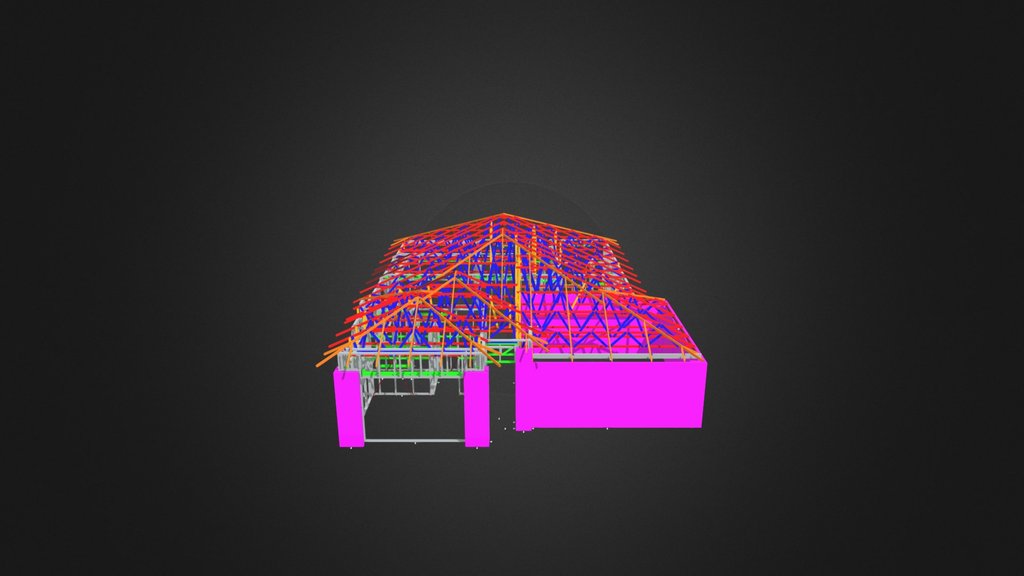Image resolution: width=1024 pixels, height=576 pixels.
Task: Pick the leftmost magenta pillar of the frame
Action: coord(350,408)
